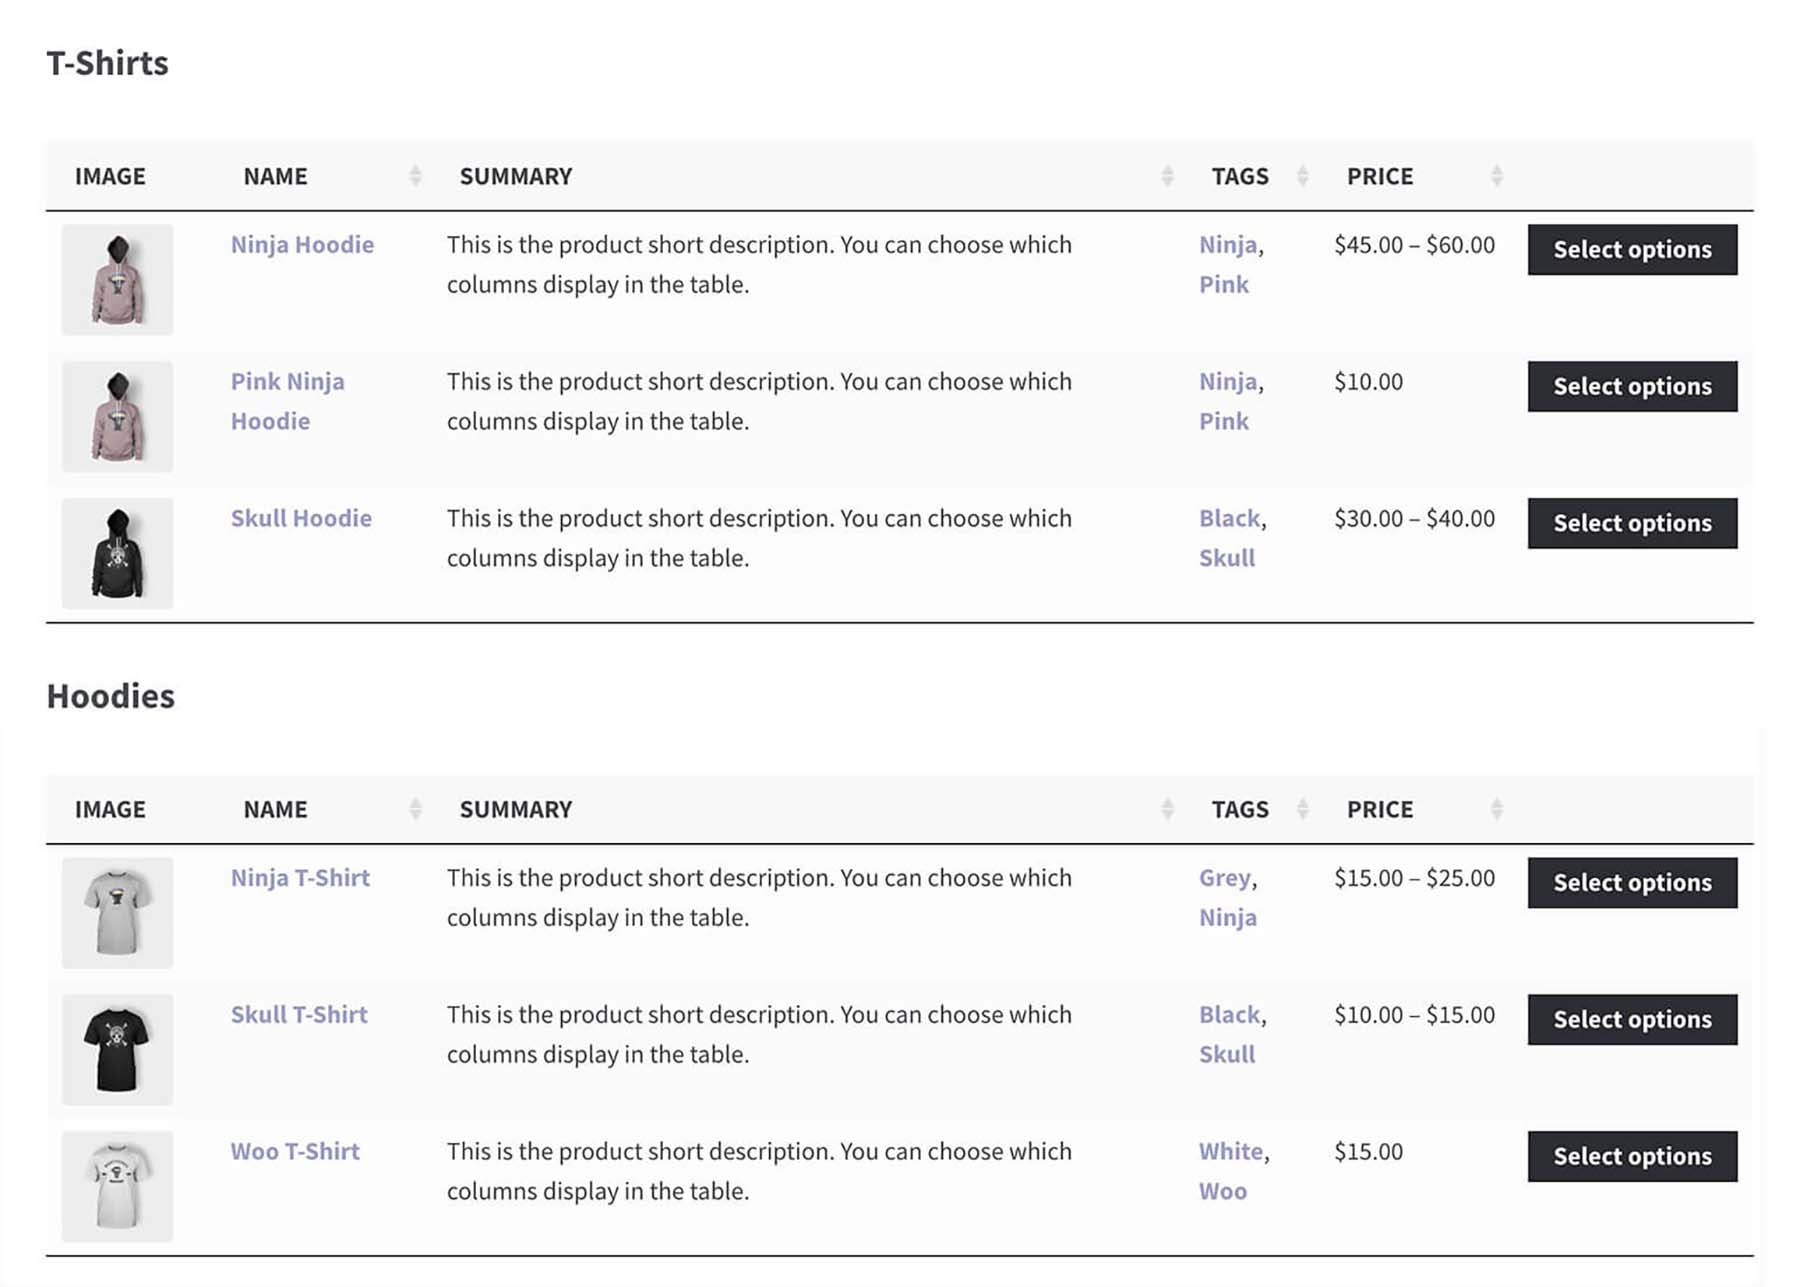Select options for the Skull Hoodie
This screenshot has width=1800, height=1287.
click(1632, 522)
